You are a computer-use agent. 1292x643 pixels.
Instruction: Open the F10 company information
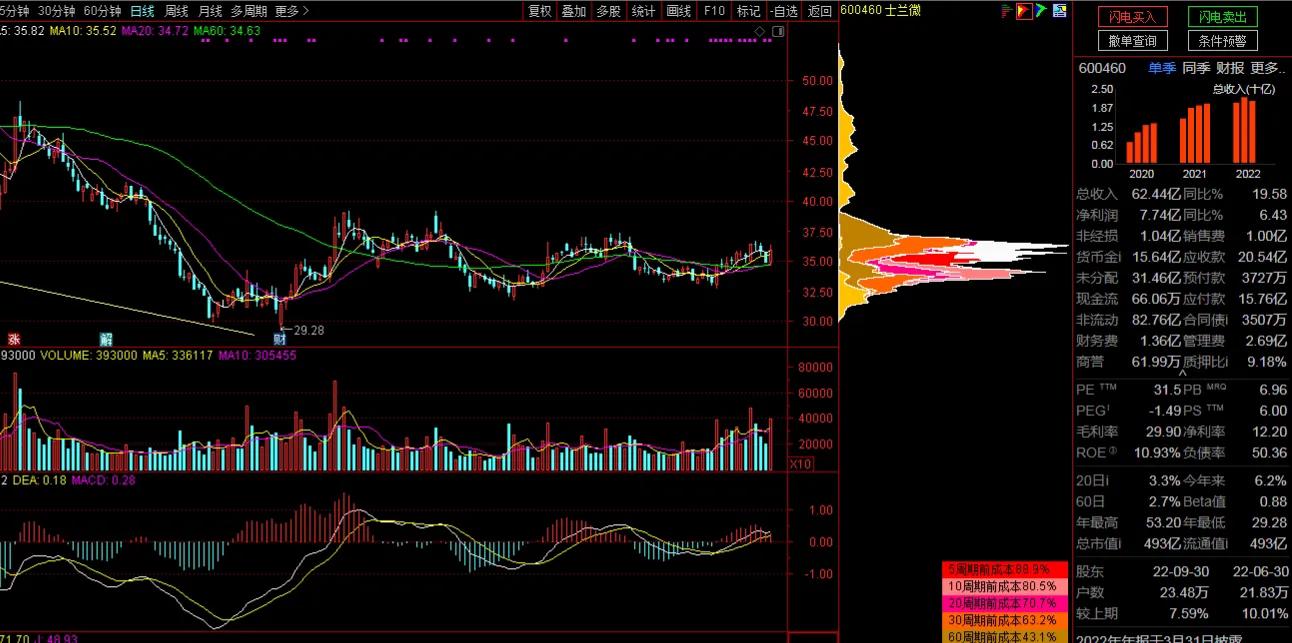coord(714,11)
